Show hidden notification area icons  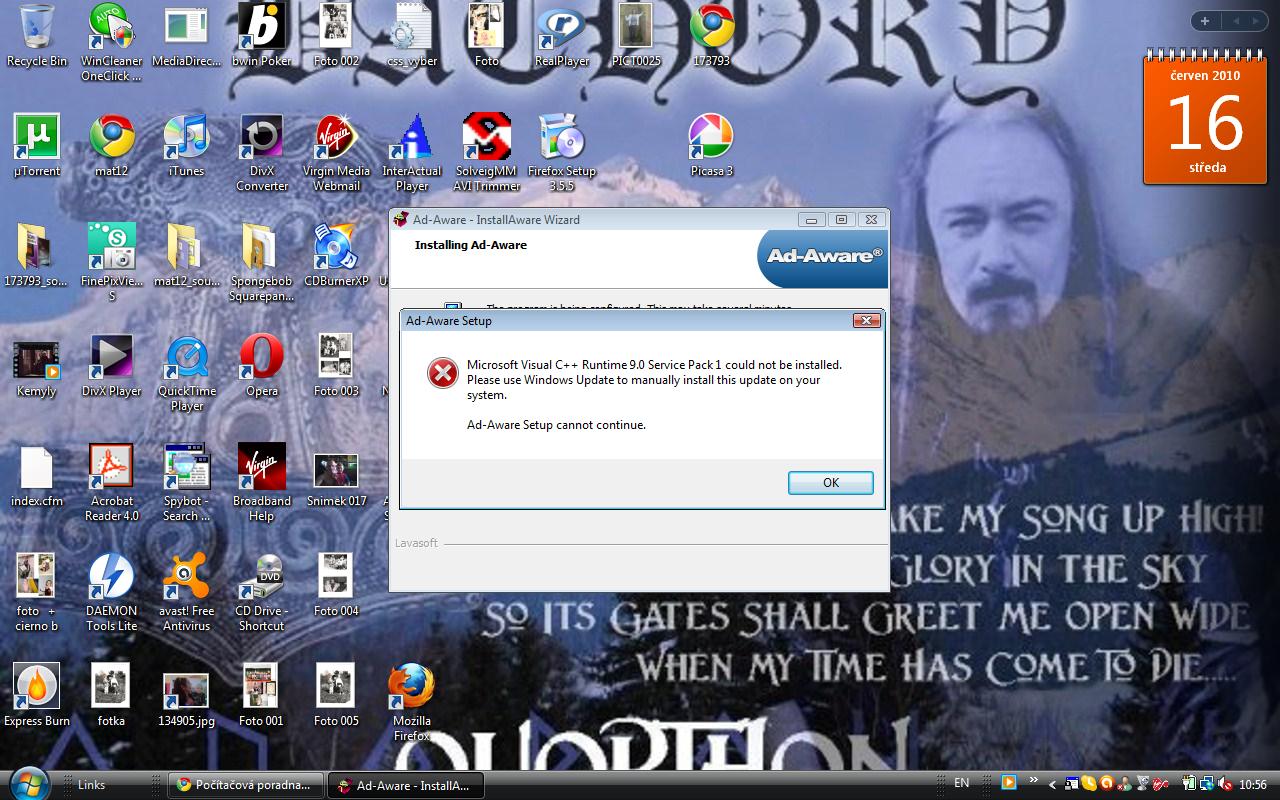(1051, 784)
